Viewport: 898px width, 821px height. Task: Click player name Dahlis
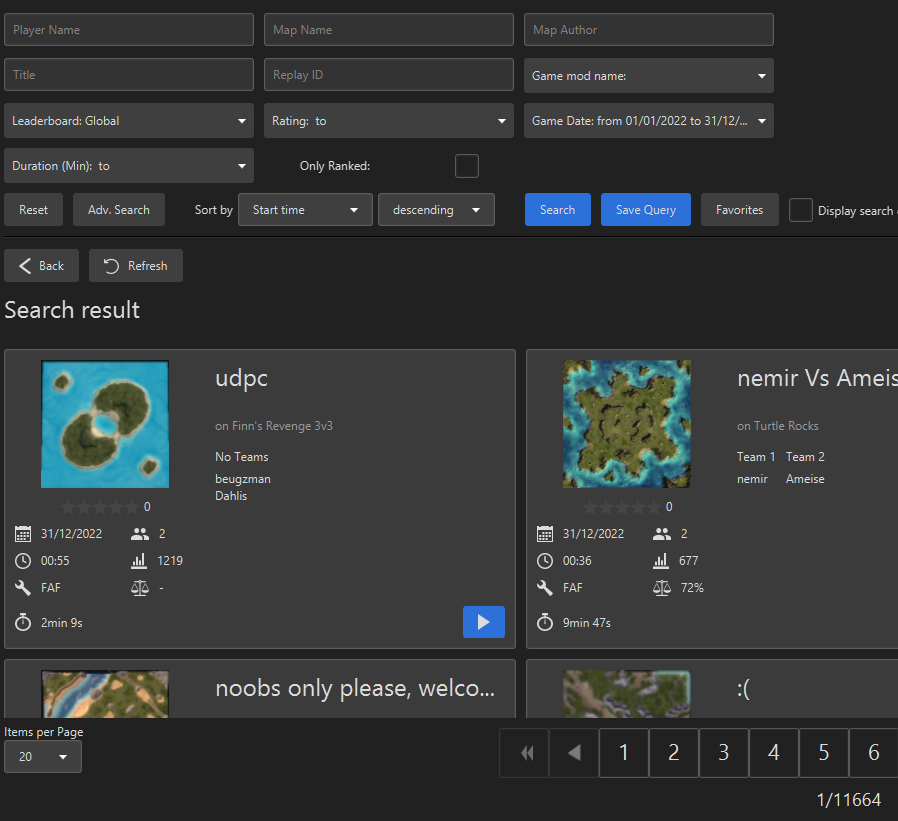[231, 496]
